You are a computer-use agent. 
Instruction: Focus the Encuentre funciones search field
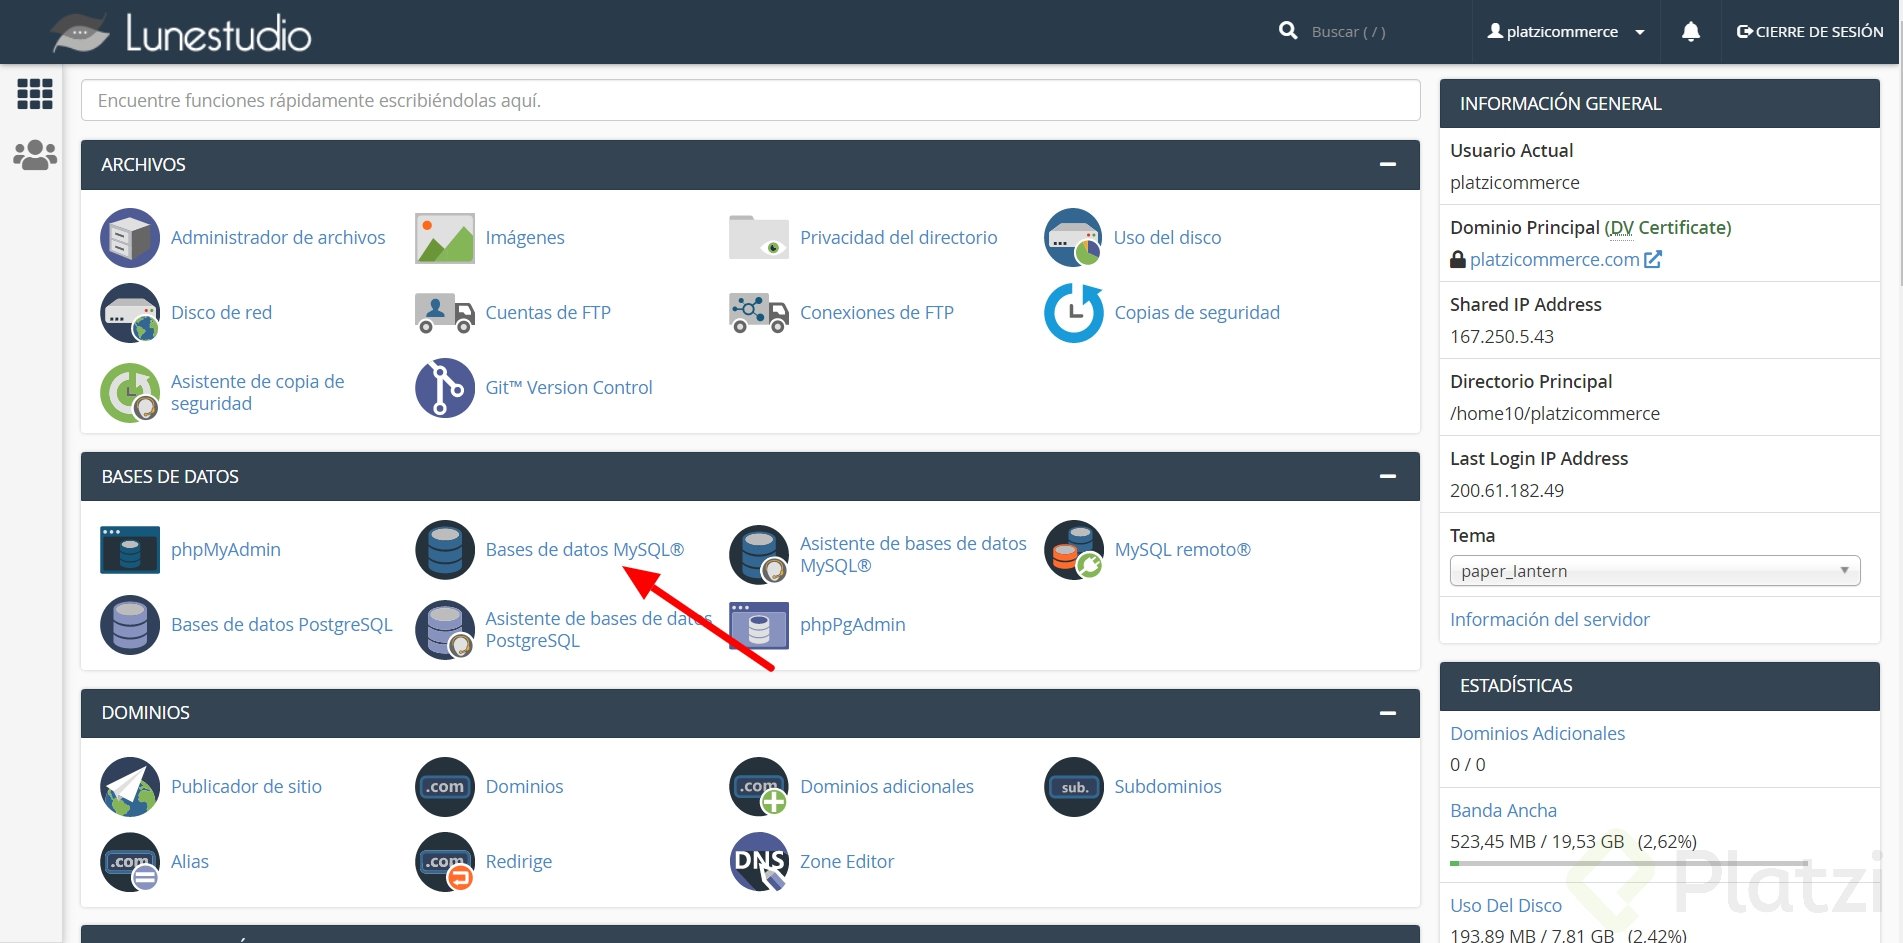point(750,100)
